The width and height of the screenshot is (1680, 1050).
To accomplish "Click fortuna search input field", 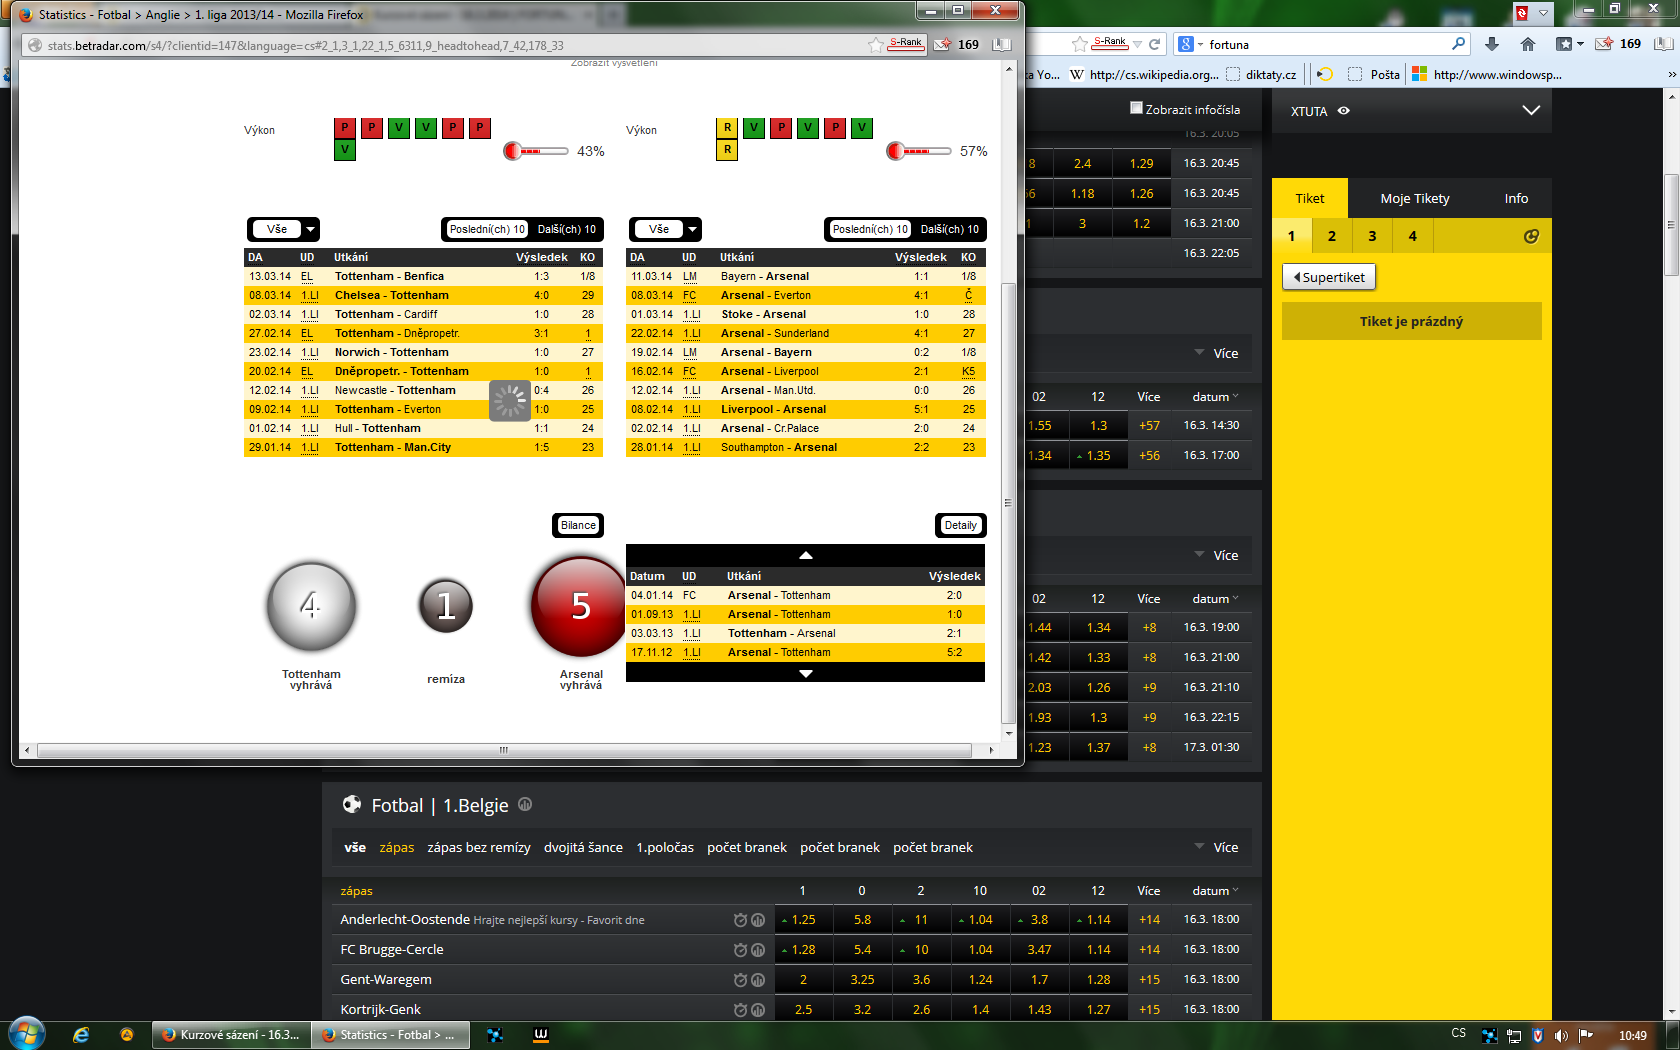I will point(1326,44).
